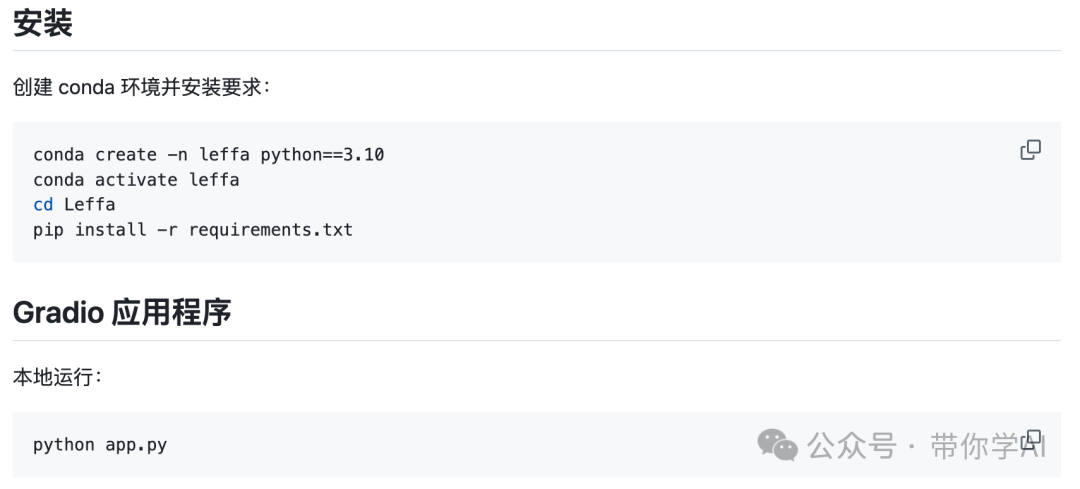Click the word 'Leffa' after cd

90,205
